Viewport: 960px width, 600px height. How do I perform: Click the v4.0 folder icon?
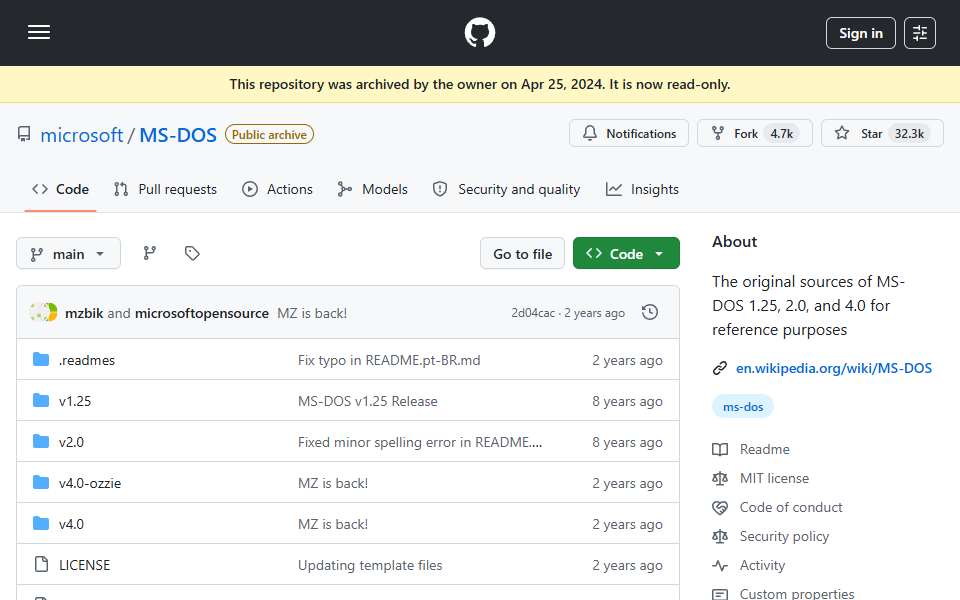point(41,523)
